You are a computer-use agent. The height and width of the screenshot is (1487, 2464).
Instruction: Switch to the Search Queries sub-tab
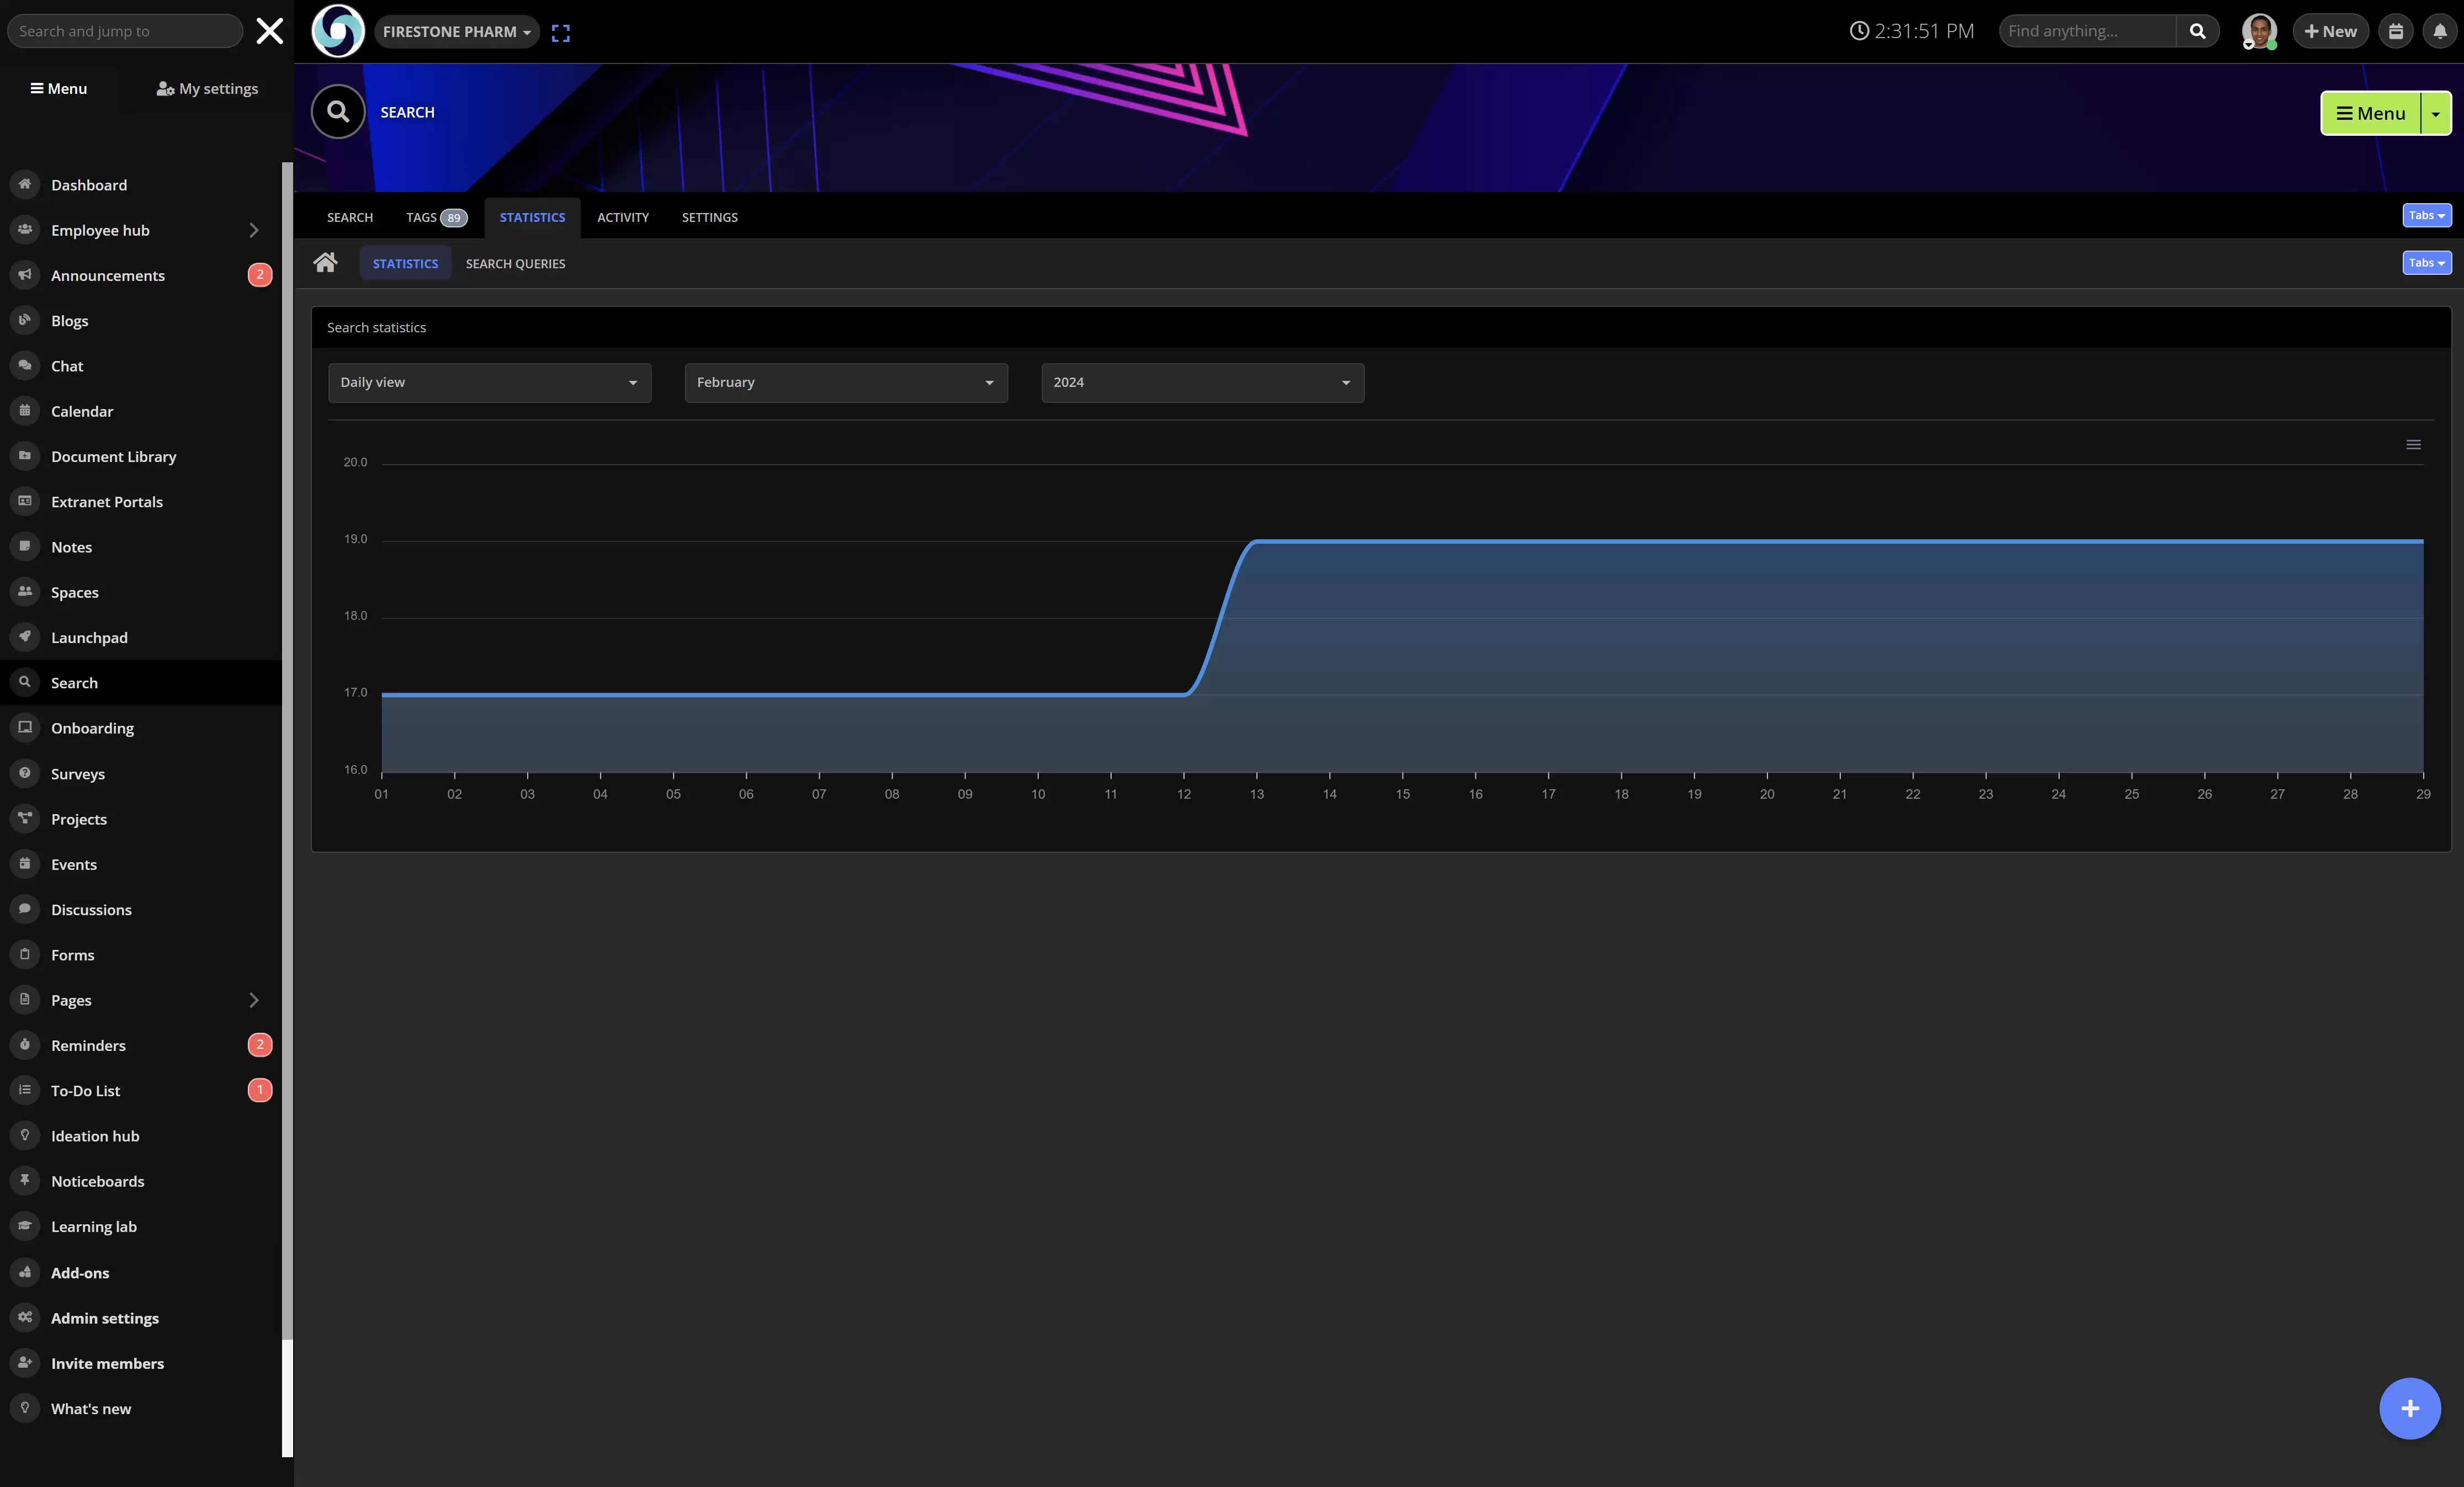coord(515,264)
